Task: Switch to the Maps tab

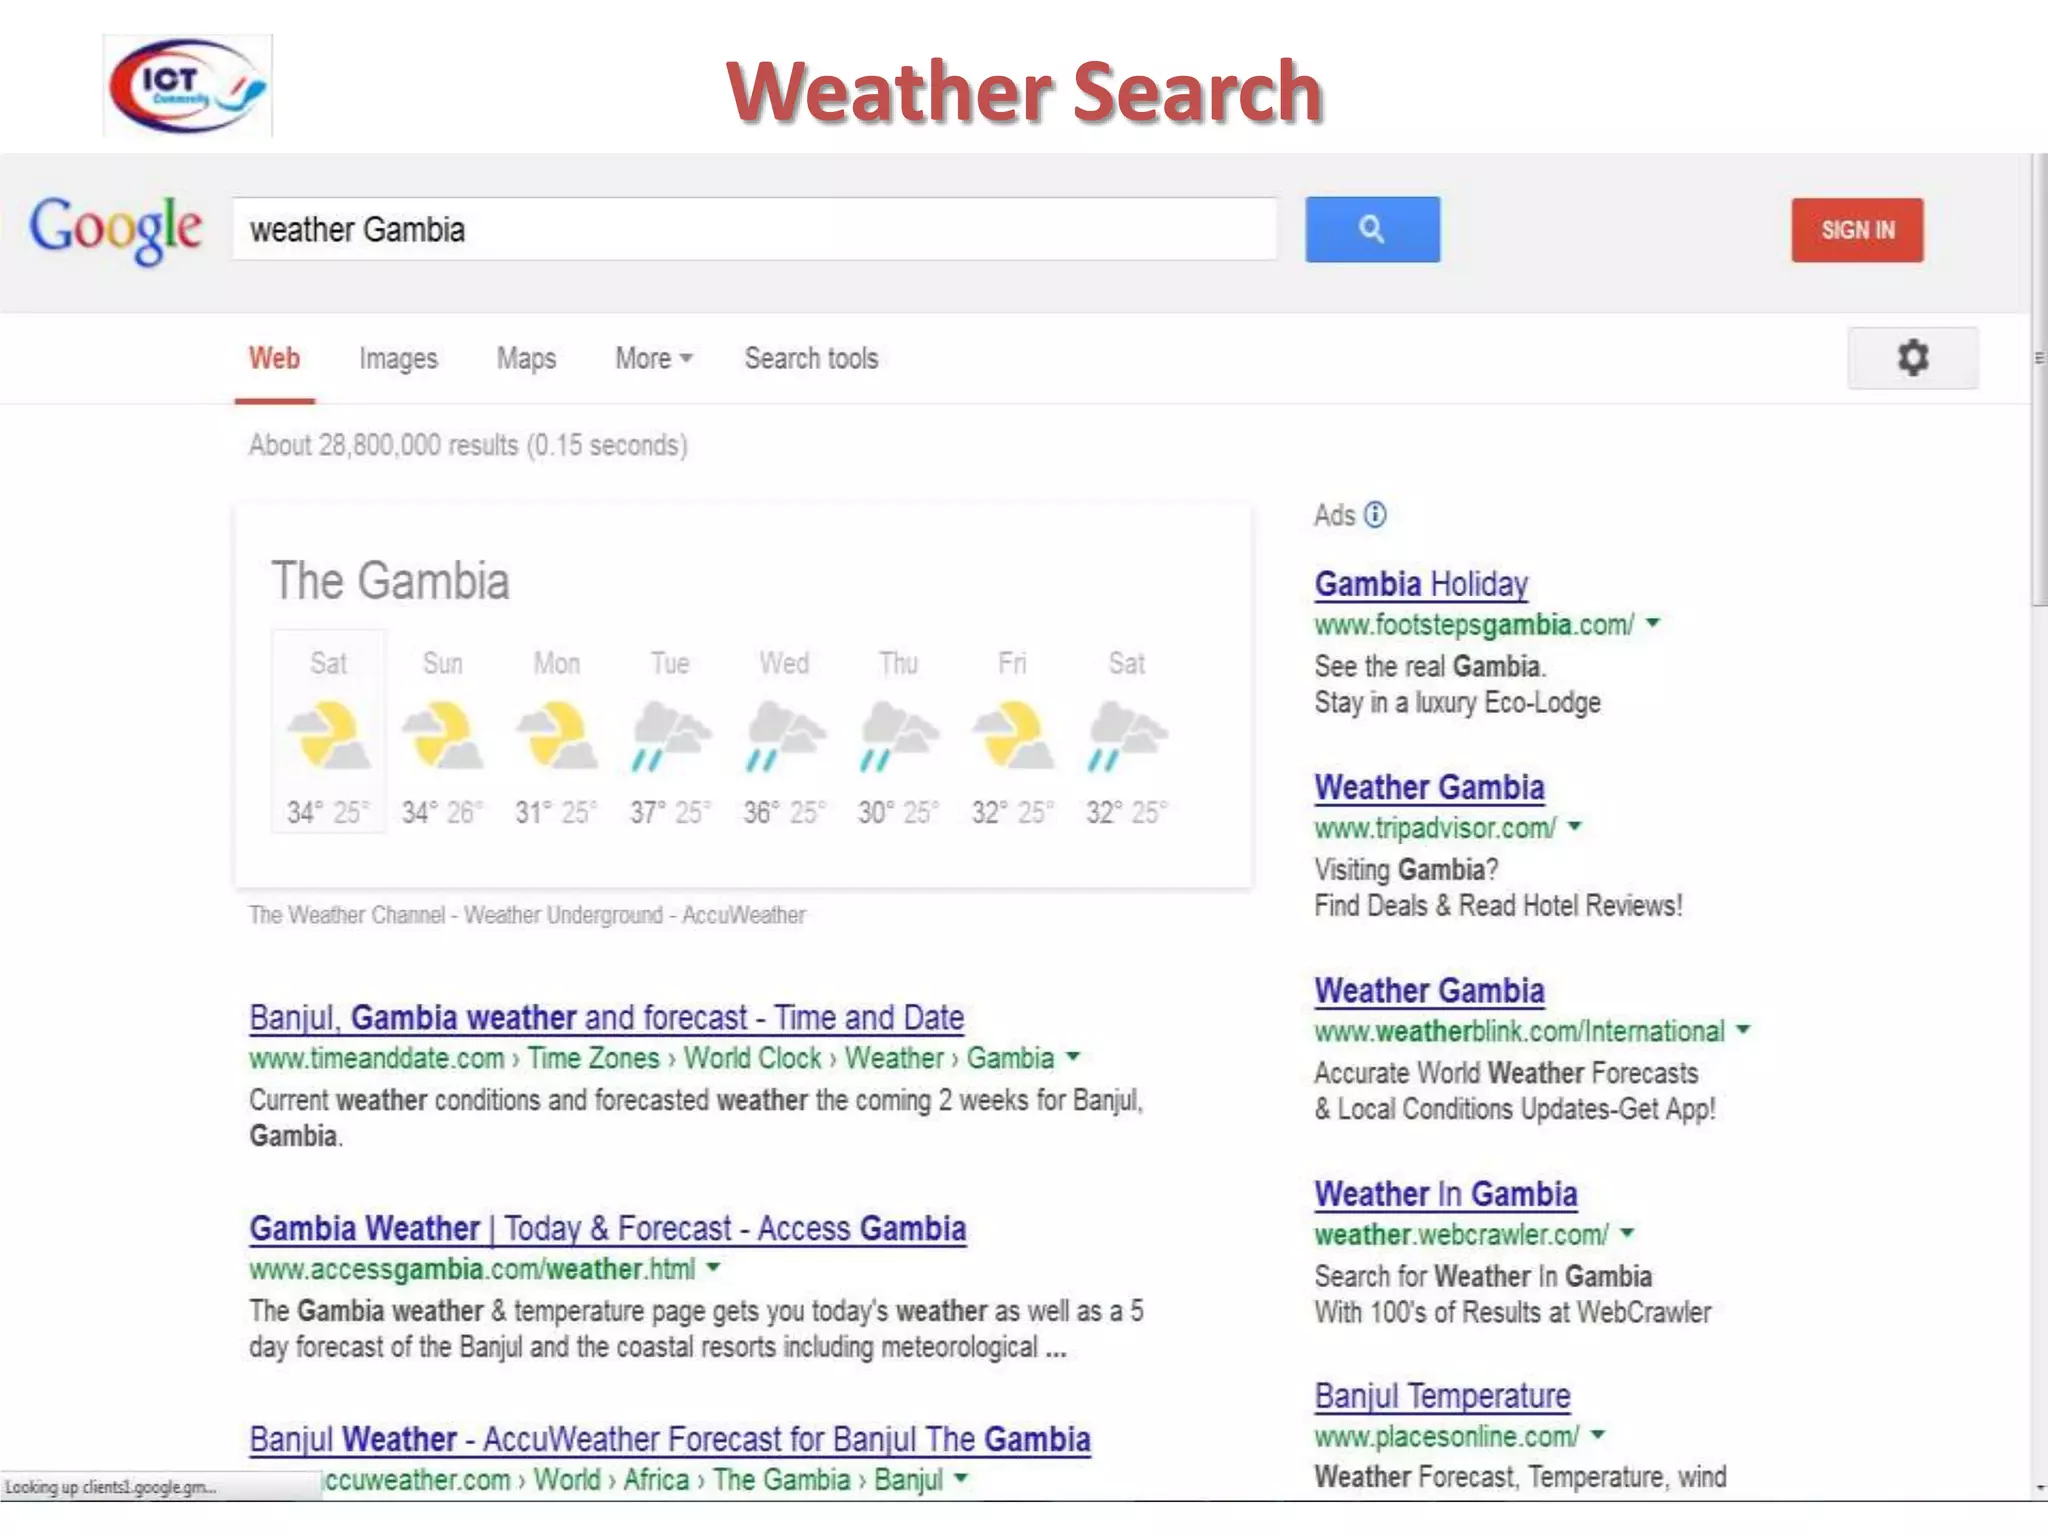Action: tap(526, 358)
